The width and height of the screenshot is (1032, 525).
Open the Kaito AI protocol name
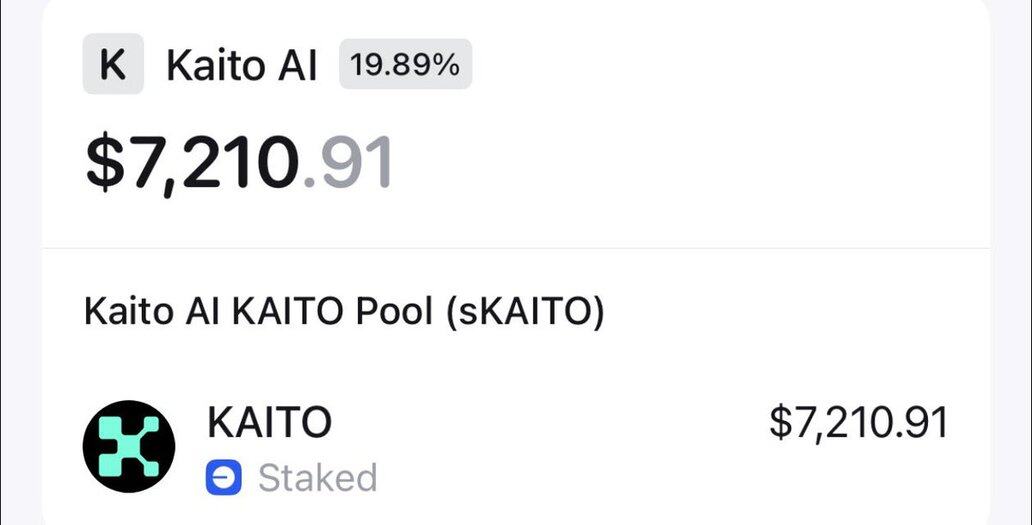click(242, 65)
